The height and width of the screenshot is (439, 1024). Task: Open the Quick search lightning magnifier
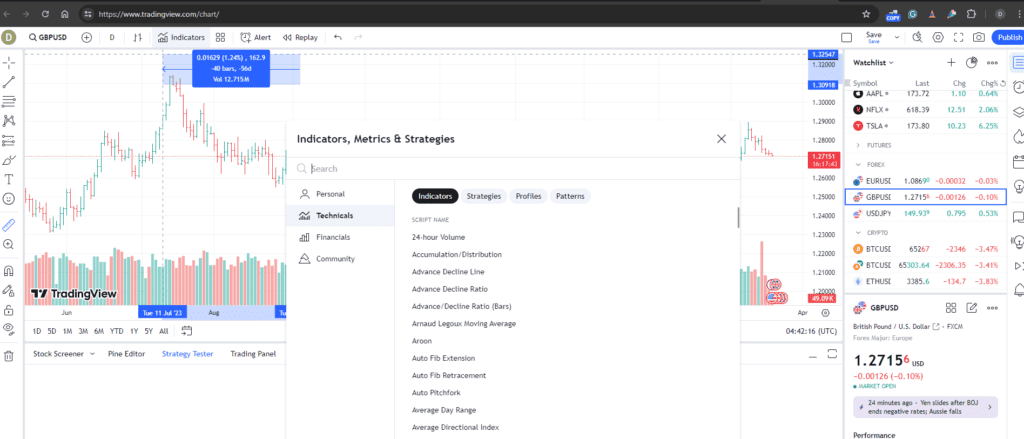tap(918, 37)
